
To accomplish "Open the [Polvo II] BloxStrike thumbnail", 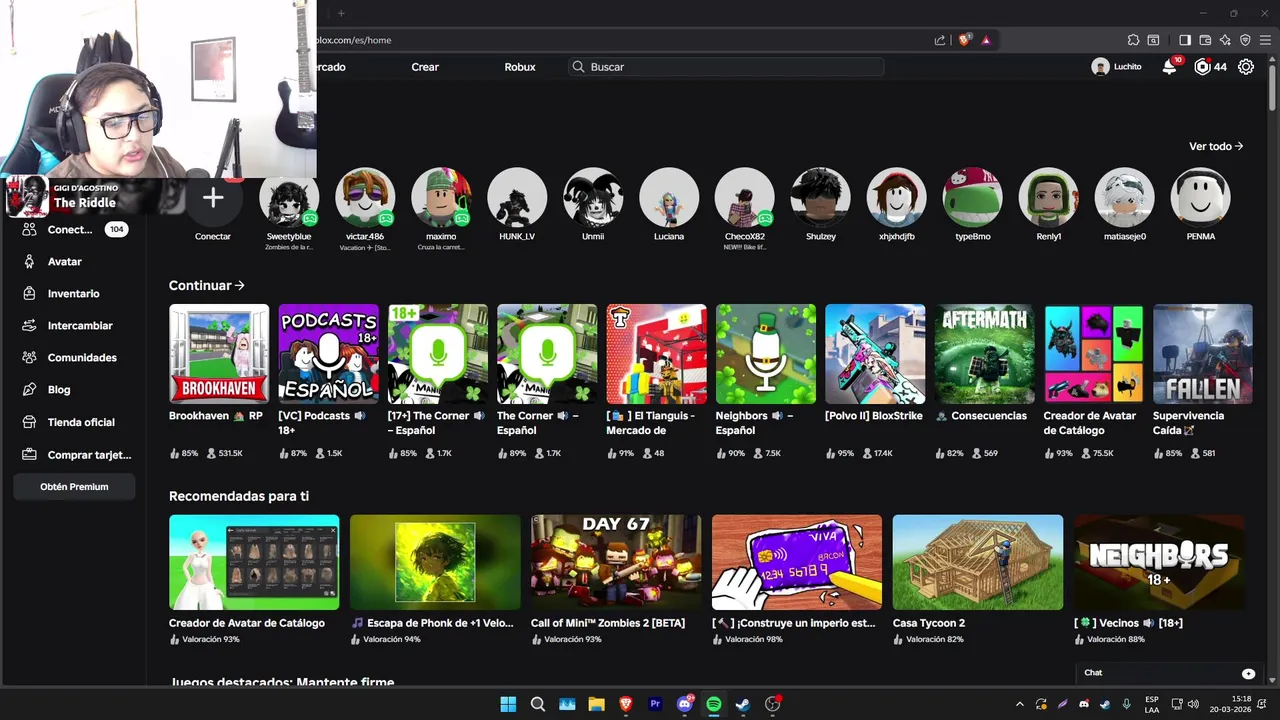I will [x=875, y=354].
